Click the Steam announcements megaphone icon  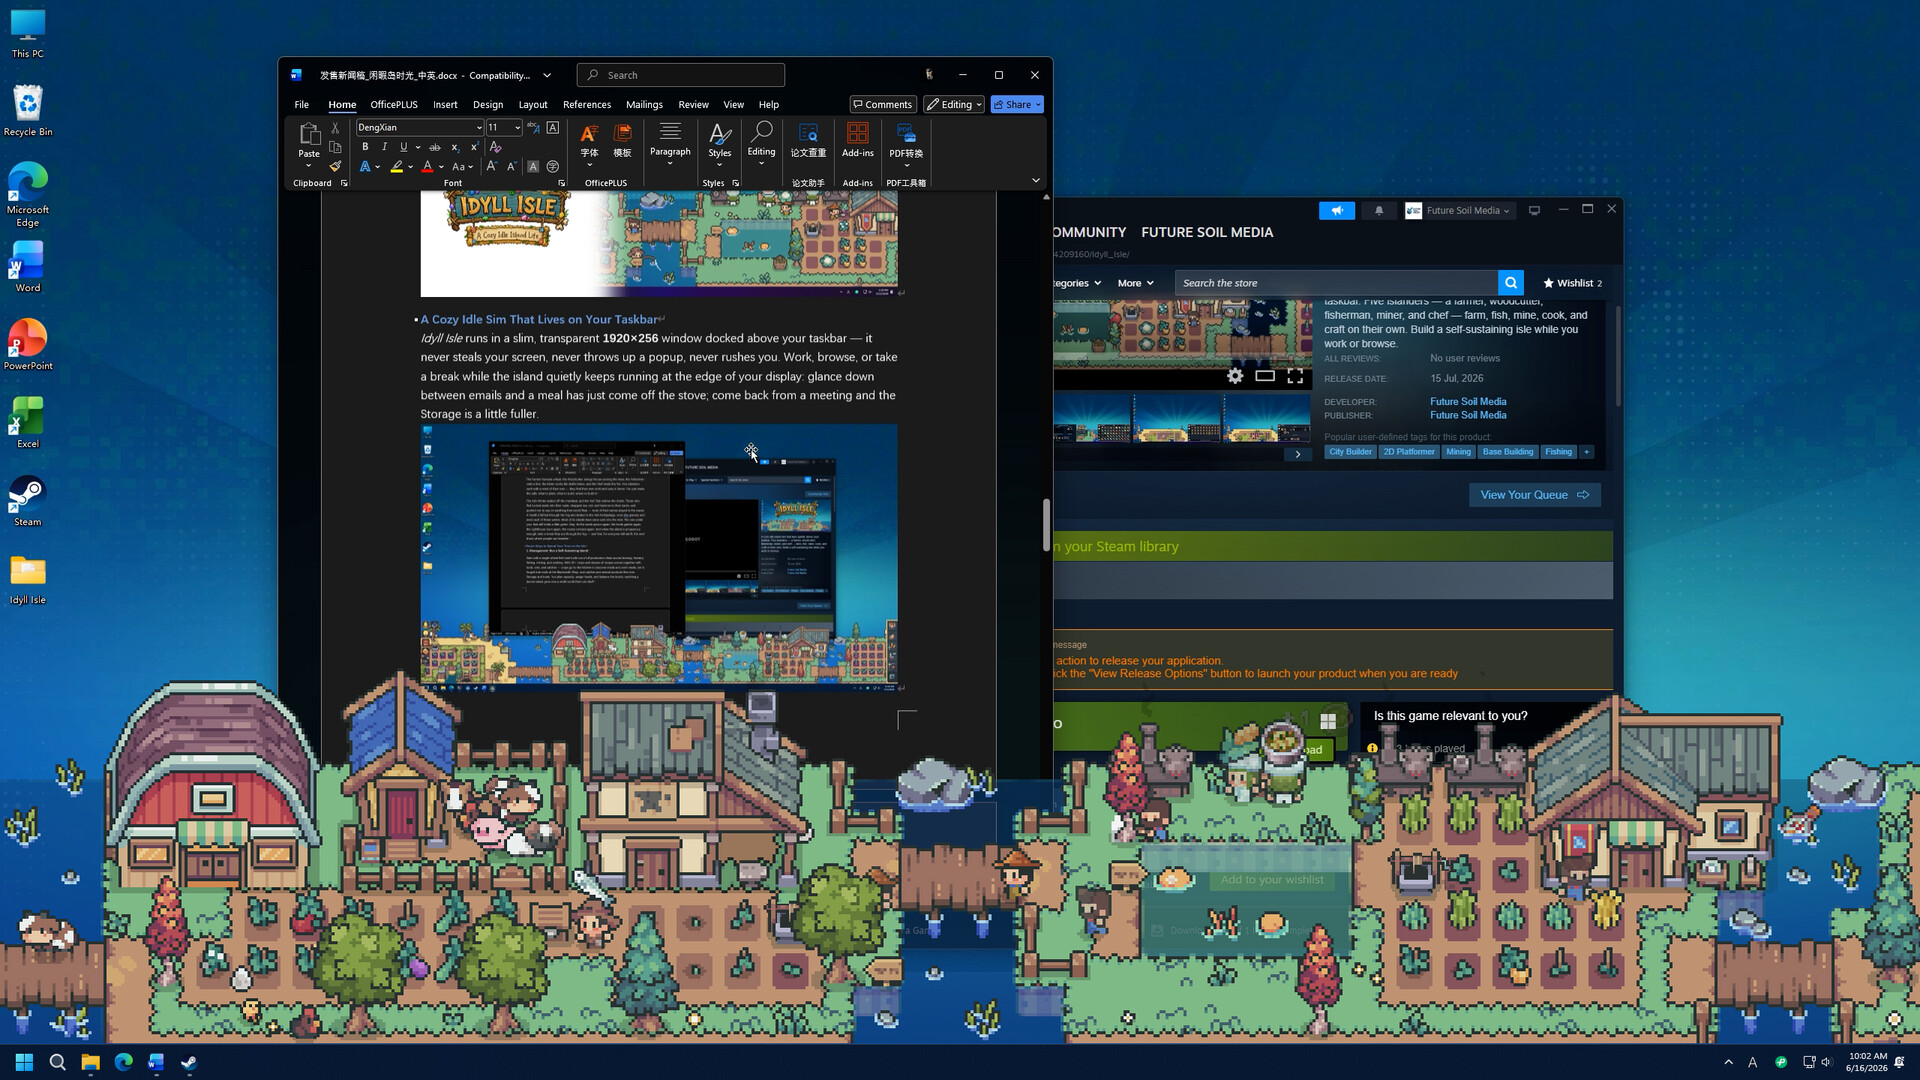click(1337, 211)
